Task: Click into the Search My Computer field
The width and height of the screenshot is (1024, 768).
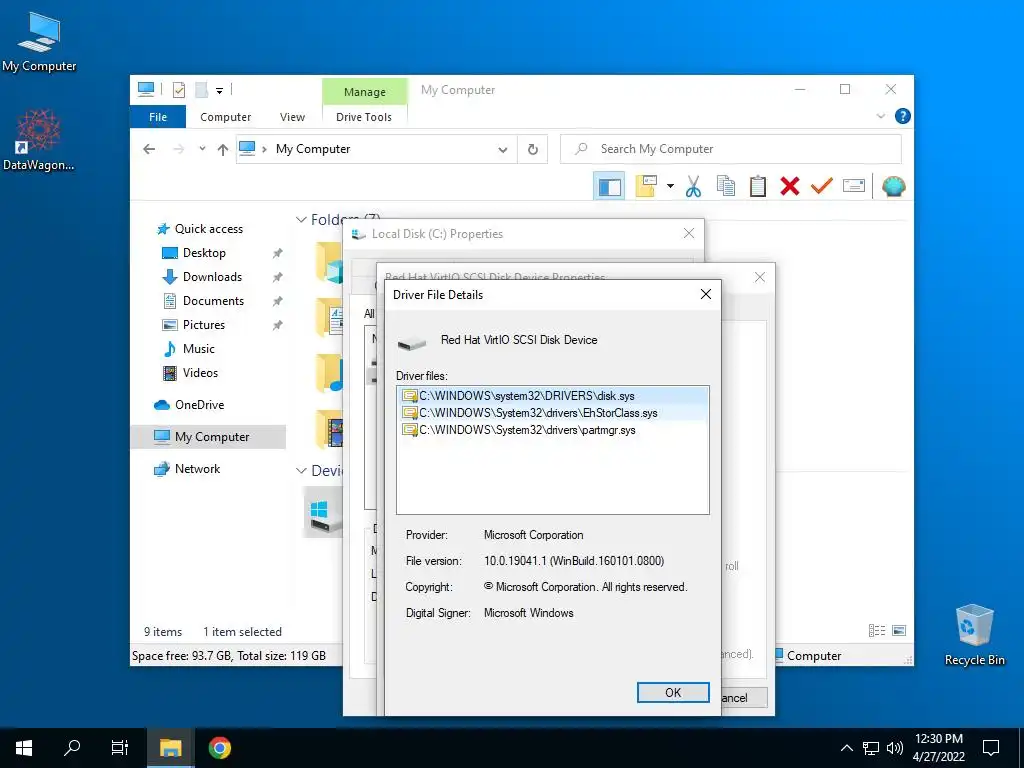Action: [731, 149]
